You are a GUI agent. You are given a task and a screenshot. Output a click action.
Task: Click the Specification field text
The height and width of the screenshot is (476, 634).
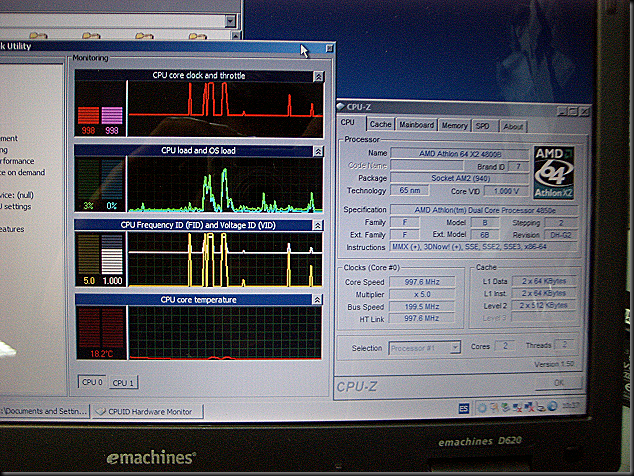tap(484, 210)
